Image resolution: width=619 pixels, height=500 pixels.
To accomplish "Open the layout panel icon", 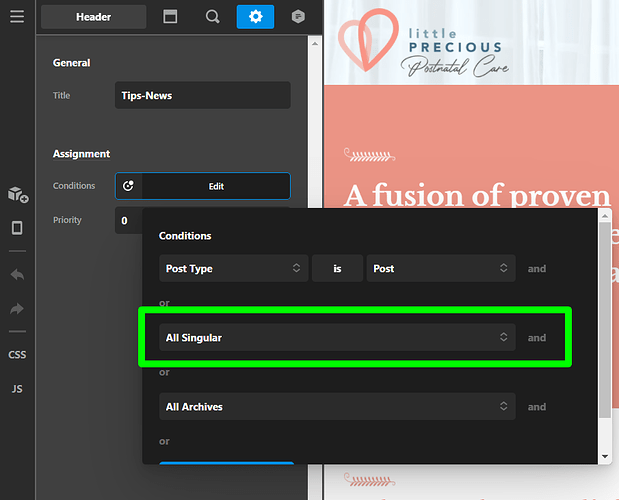I will pyautogui.click(x=170, y=17).
